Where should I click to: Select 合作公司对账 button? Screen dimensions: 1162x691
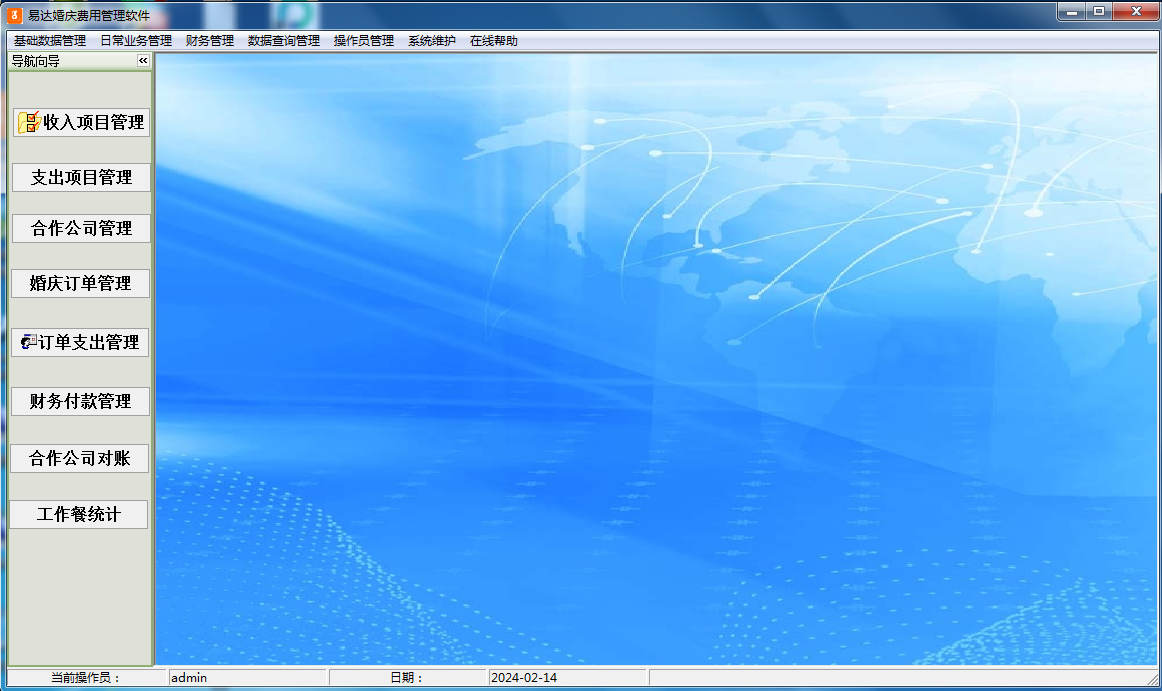79,458
